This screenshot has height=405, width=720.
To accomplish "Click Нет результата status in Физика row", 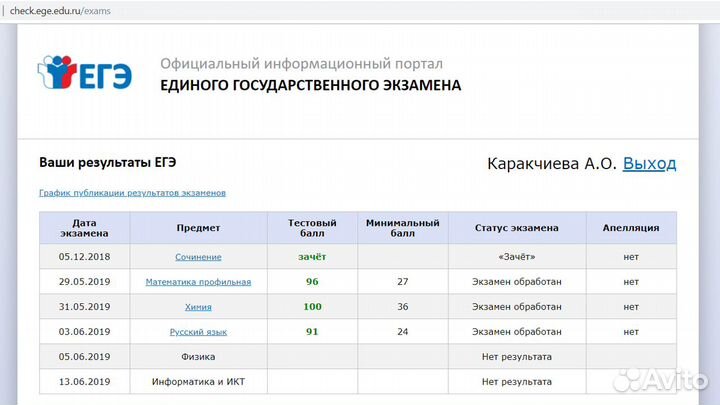I will [517, 356].
